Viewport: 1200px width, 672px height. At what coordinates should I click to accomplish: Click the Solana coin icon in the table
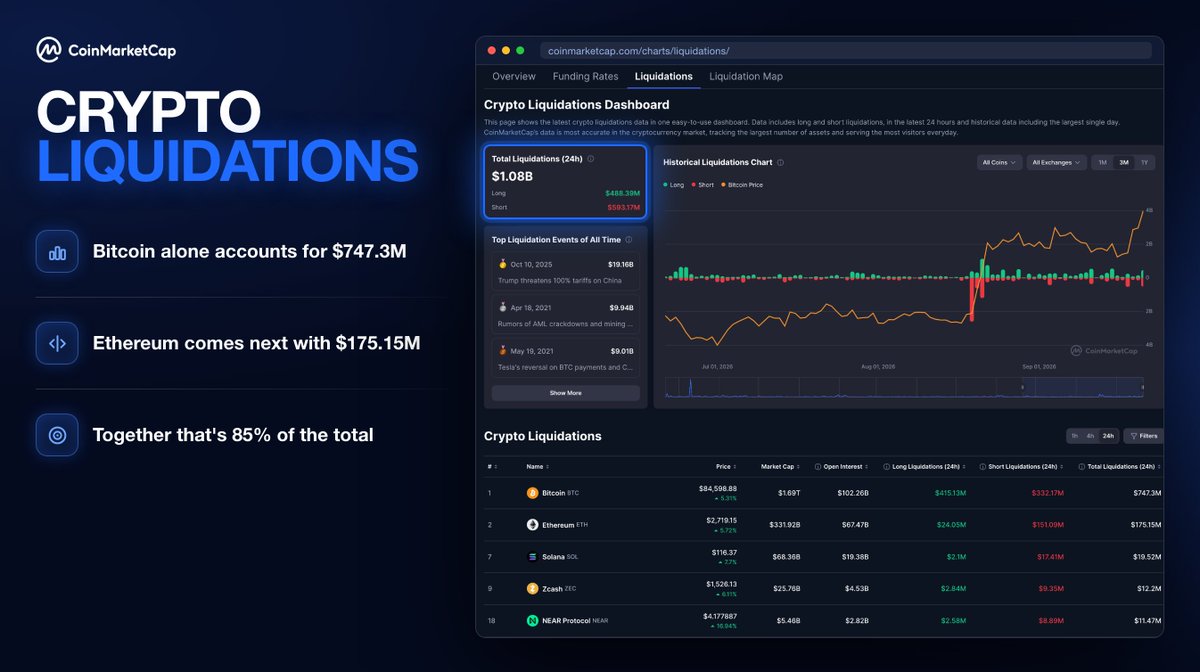(x=532, y=557)
